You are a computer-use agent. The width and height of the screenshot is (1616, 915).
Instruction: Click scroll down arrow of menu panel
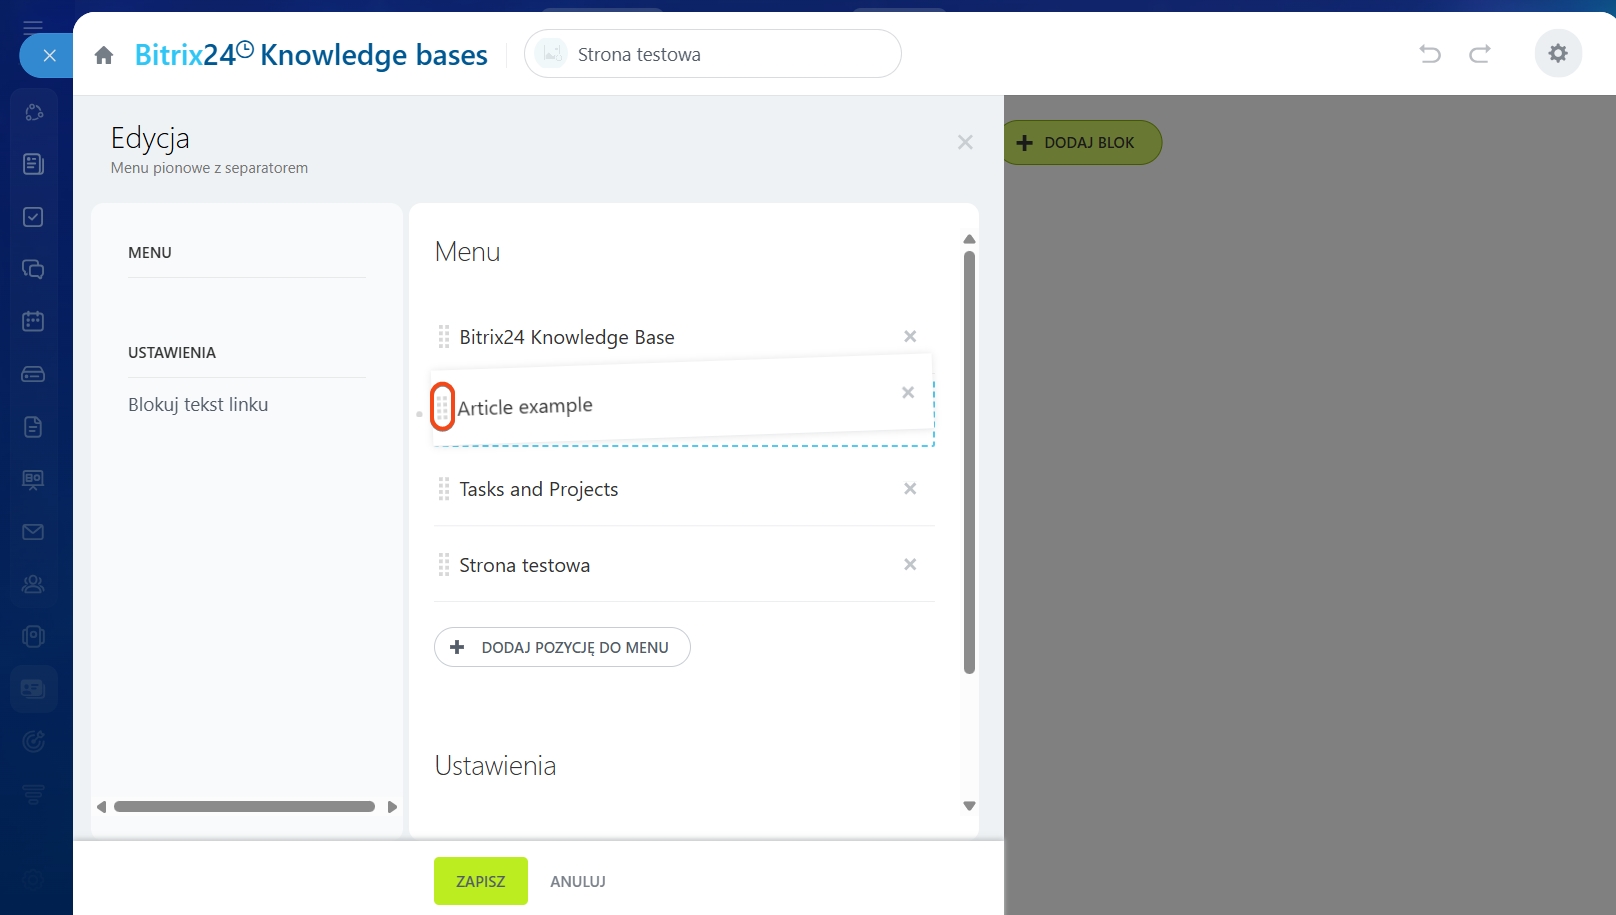click(969, 806)
